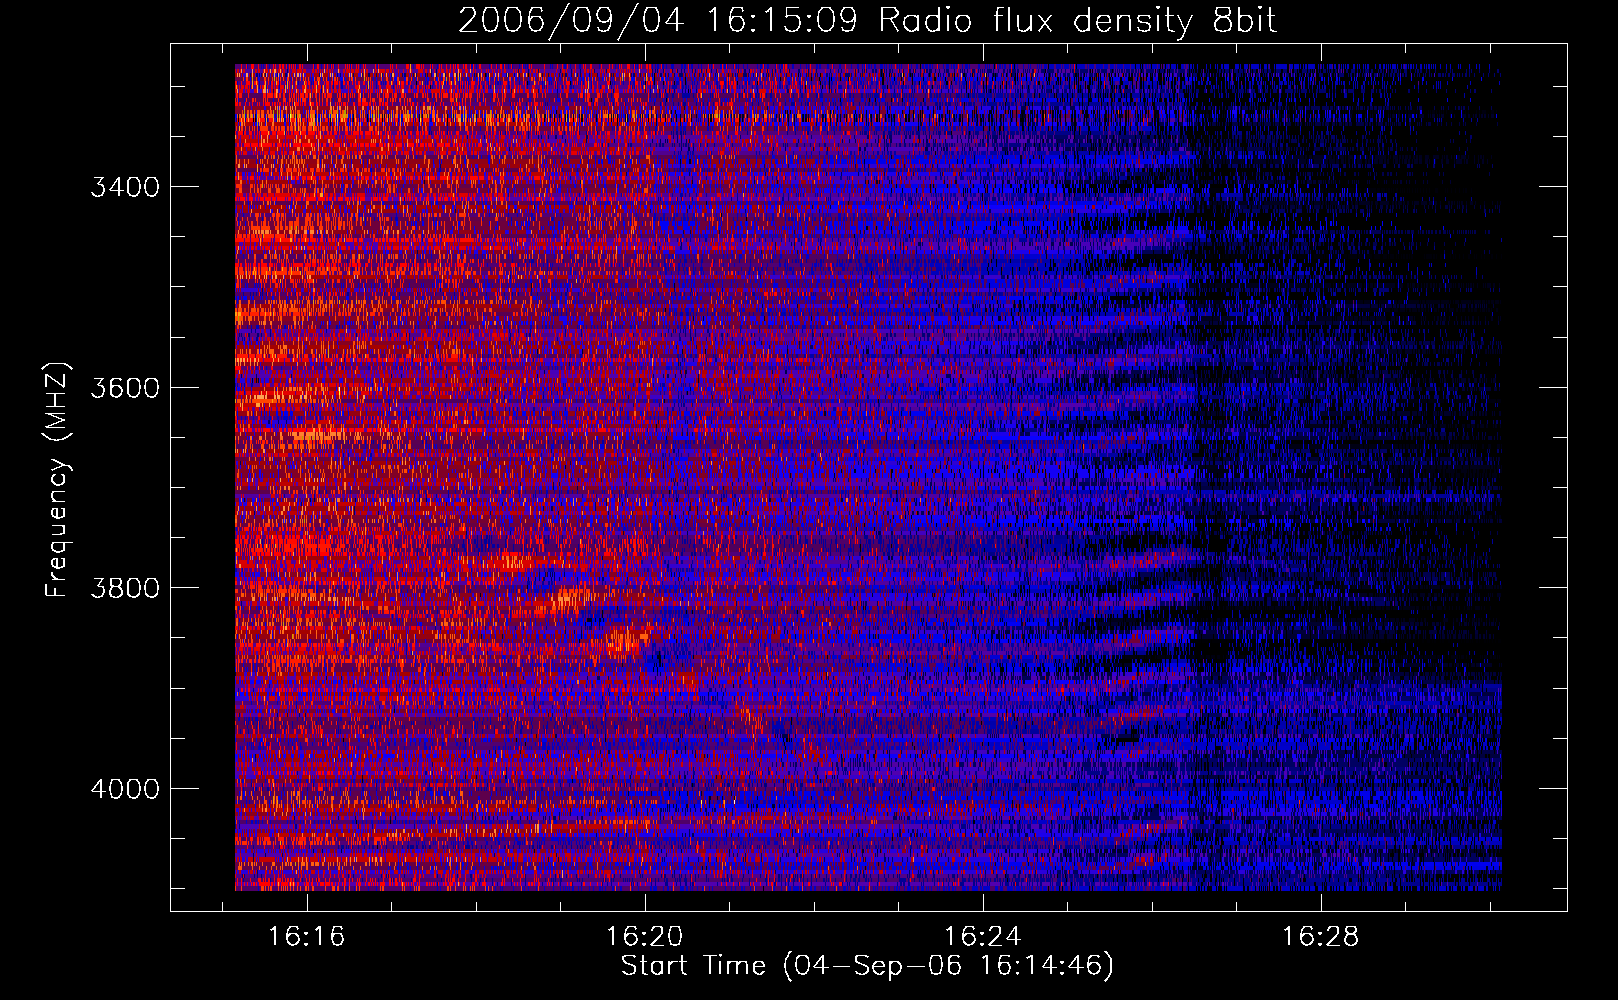Click the 16:28 time tick label
Image resolution: width=1618 pixels, height=1000 pixels.
coord(1321,937)
